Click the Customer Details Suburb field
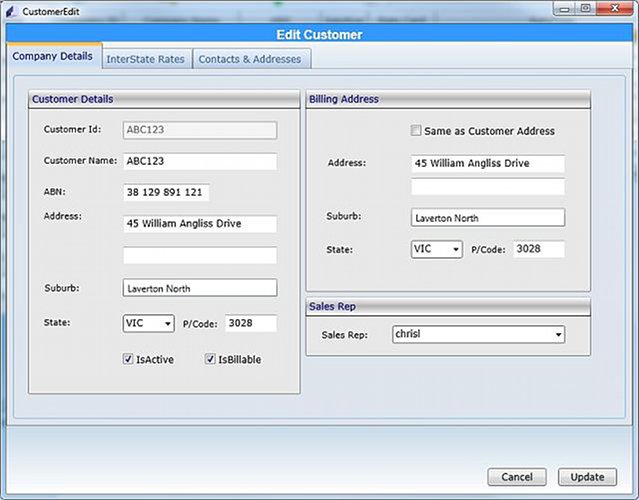Viewport: 639px width, 500px height. [x=200, y=288]
